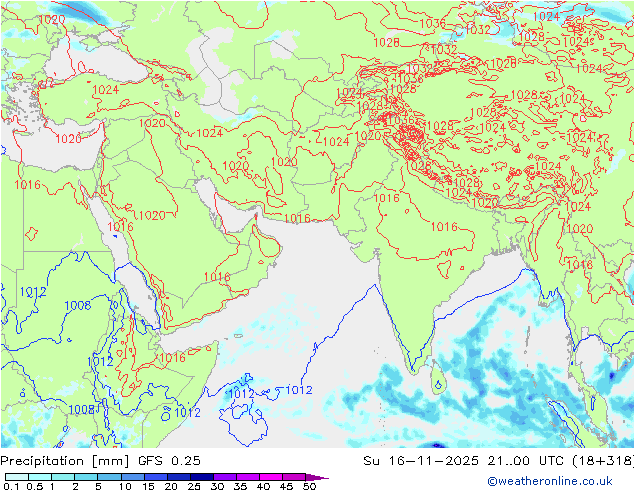This screenshot has height=490, width=634.
Task: Click the '0.5' legend scale label
Action: coord(34,486)
